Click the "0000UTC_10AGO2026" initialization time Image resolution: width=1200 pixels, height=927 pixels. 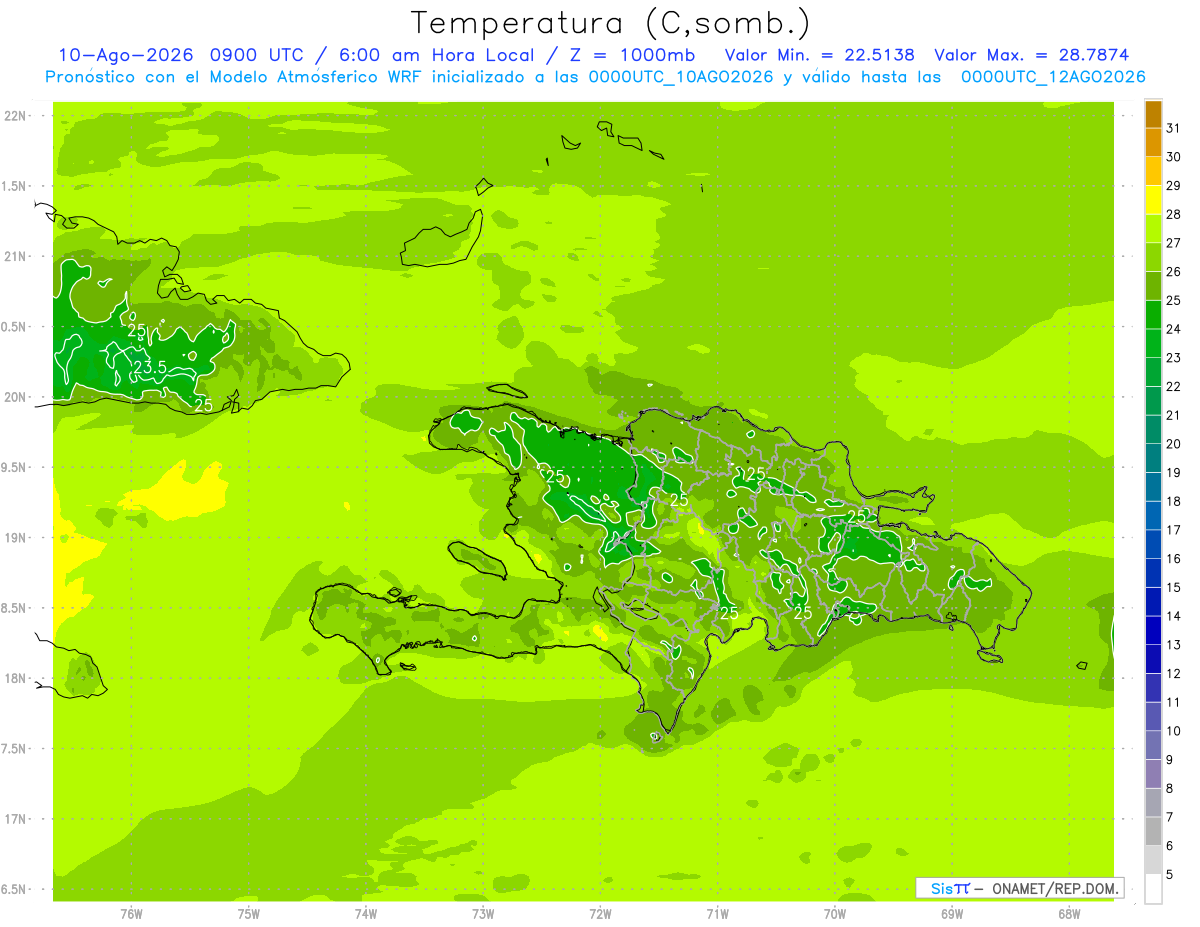click(x=681, y=77)
